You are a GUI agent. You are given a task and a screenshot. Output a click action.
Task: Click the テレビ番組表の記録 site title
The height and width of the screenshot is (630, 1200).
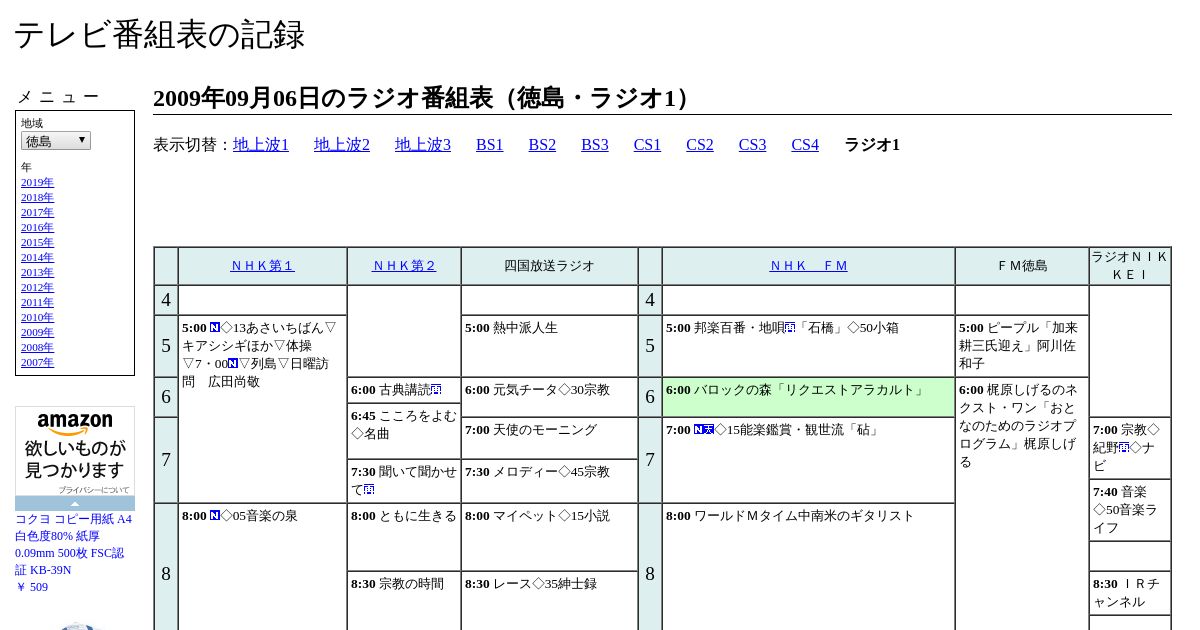[x=159, y=35]
